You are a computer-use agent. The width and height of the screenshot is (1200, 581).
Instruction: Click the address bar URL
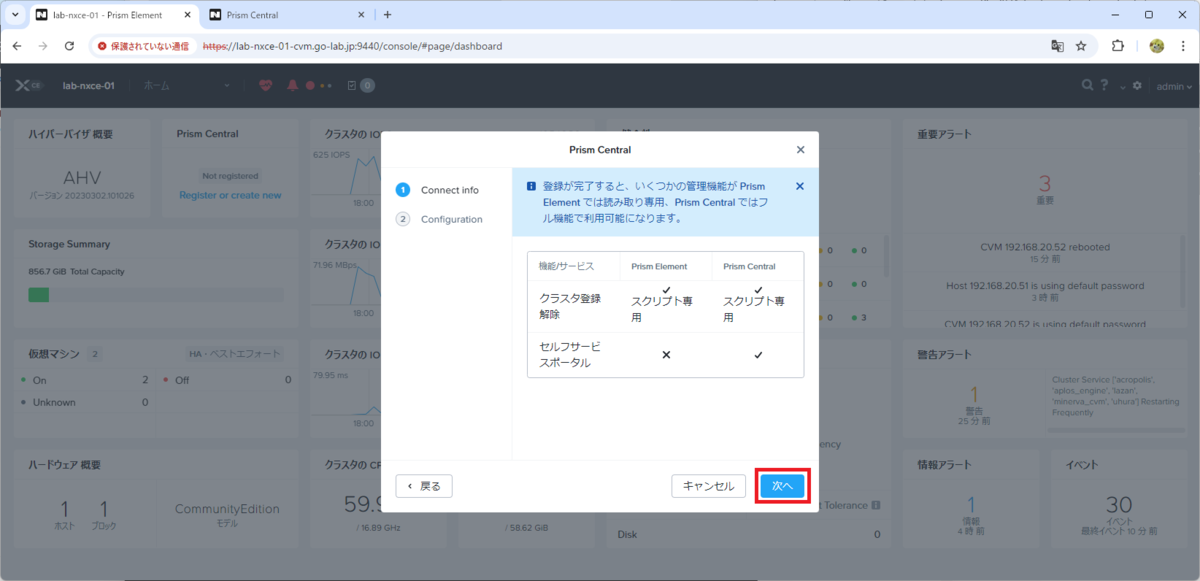(352, 46)
